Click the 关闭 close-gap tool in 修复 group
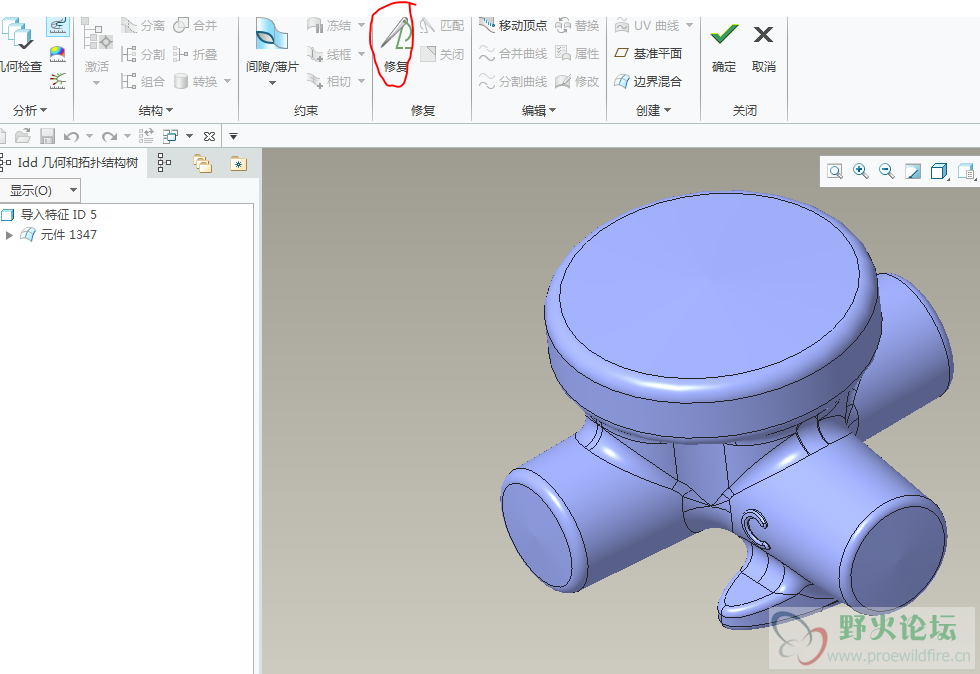The image size is (980, 674). 442,54
